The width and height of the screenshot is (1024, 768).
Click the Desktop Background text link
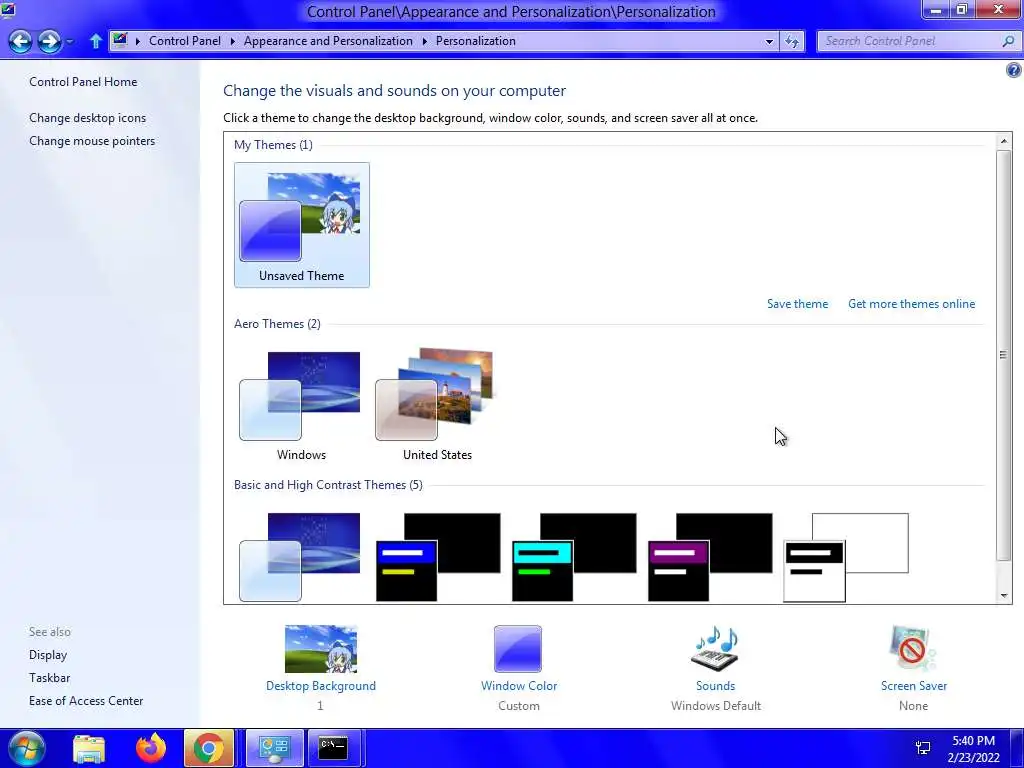(x=321, y=686)
